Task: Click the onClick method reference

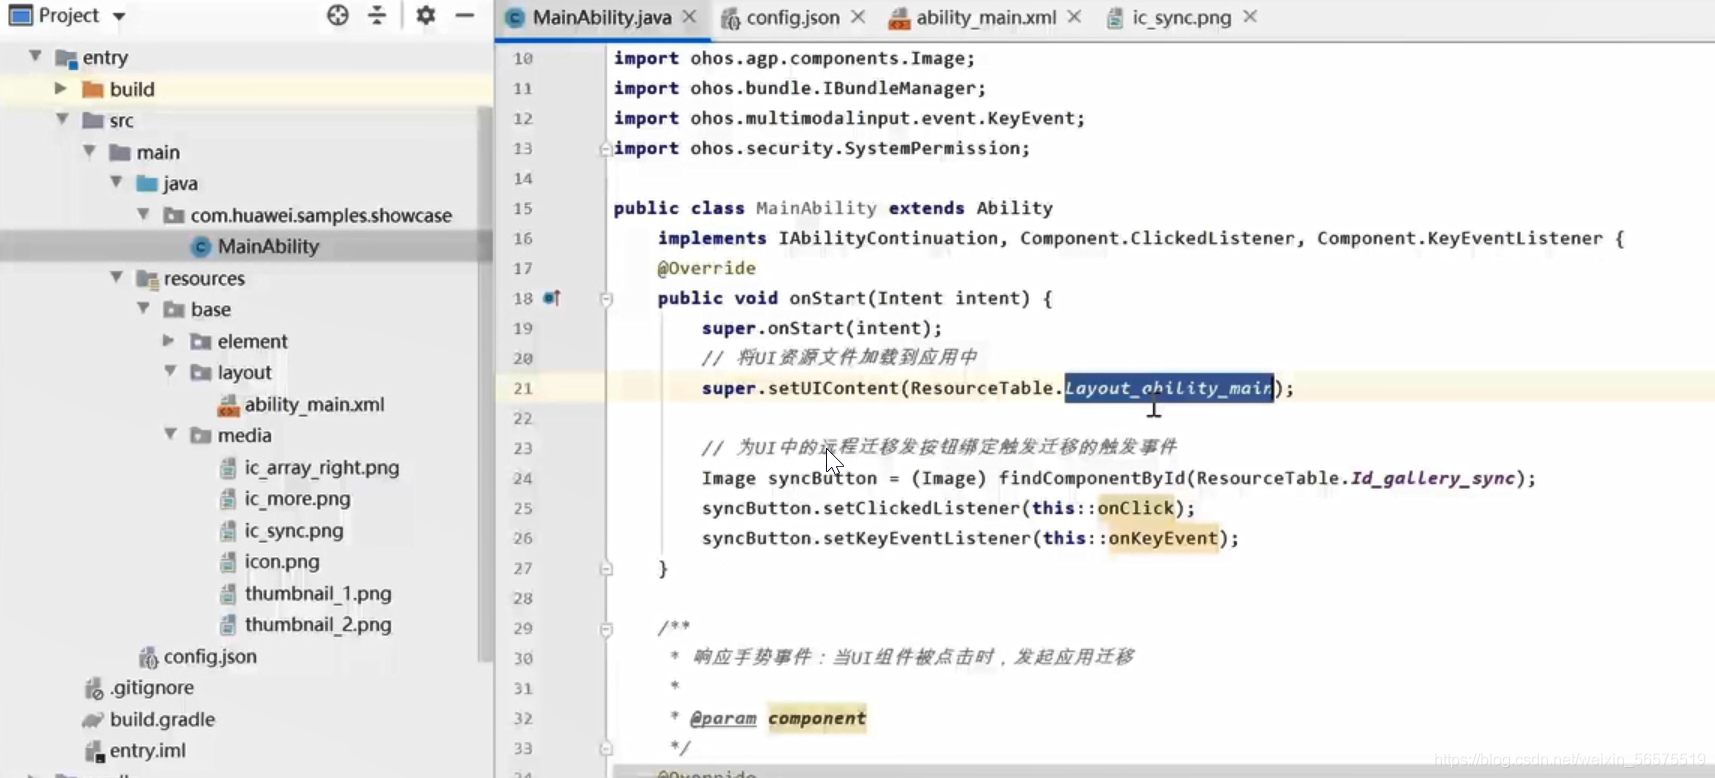Action: (1136, 508)
